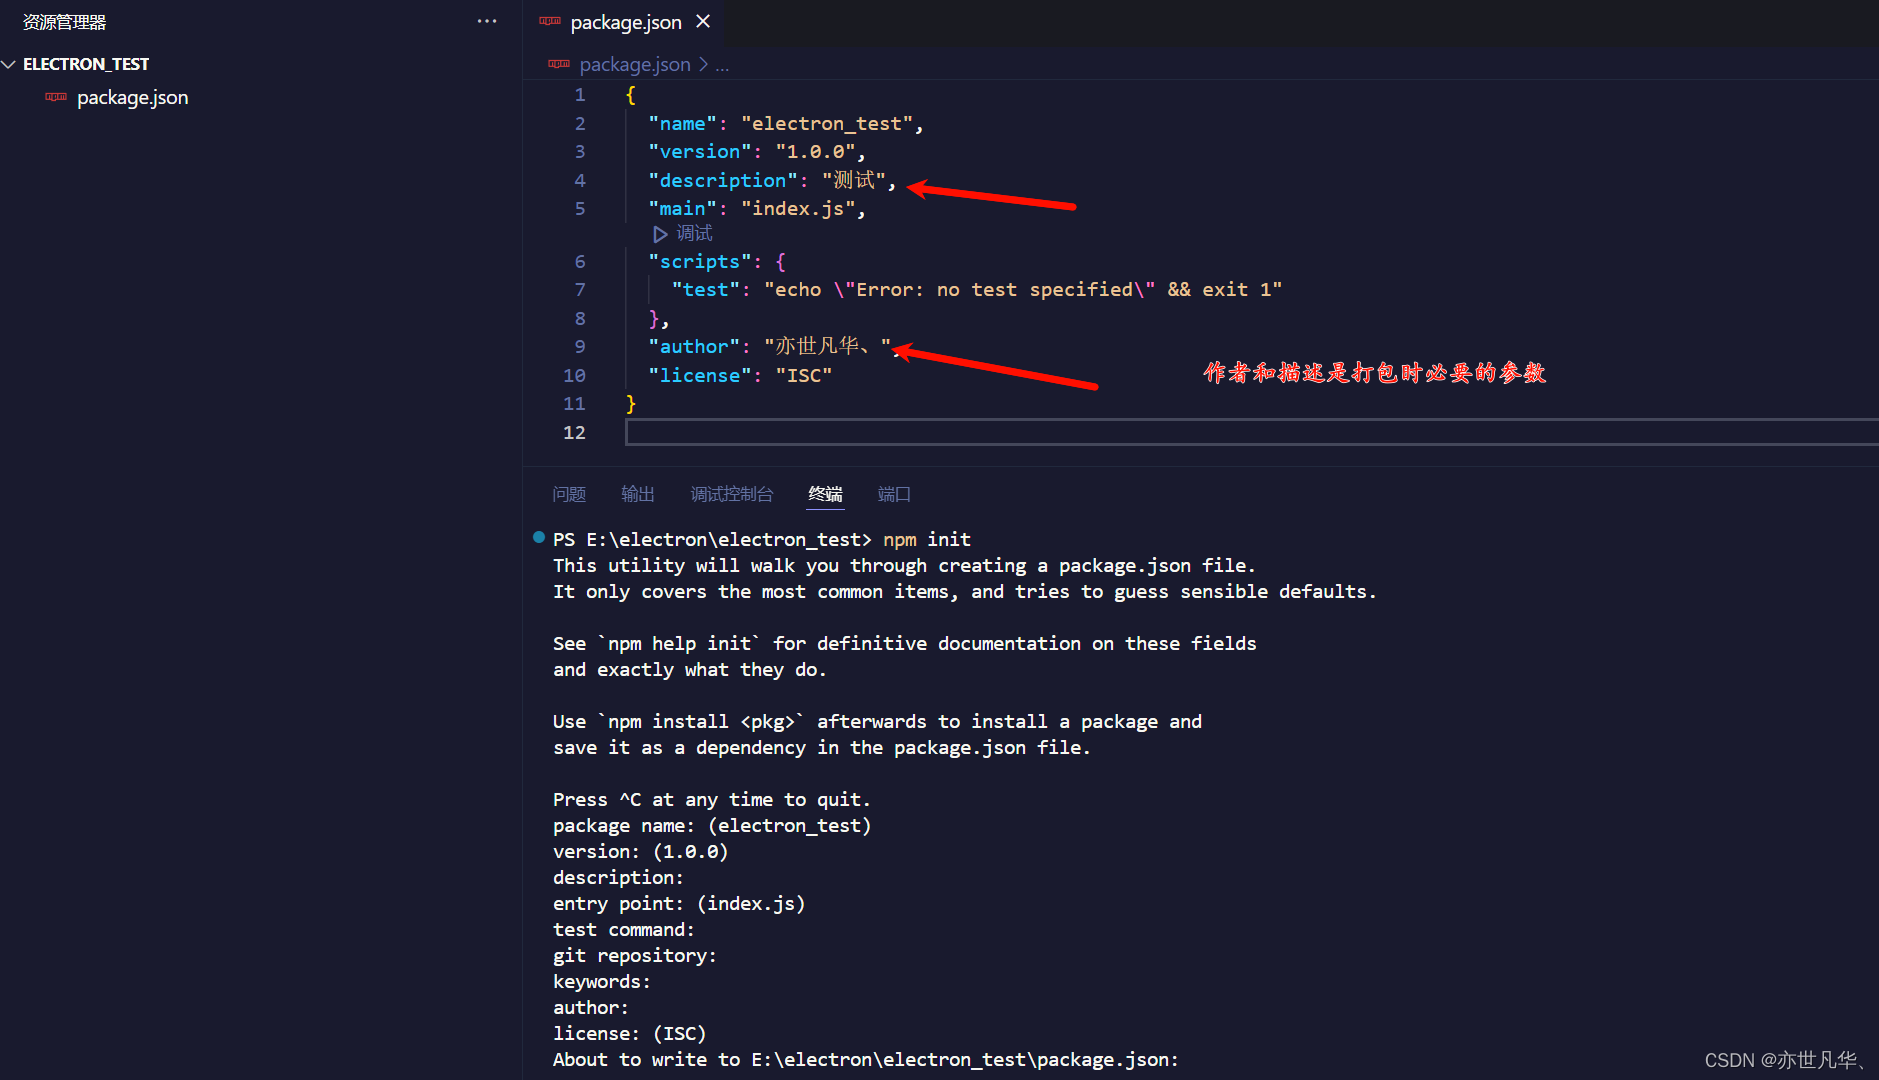
Task: Click the package.json icon on editor tab
Action: 550,21
